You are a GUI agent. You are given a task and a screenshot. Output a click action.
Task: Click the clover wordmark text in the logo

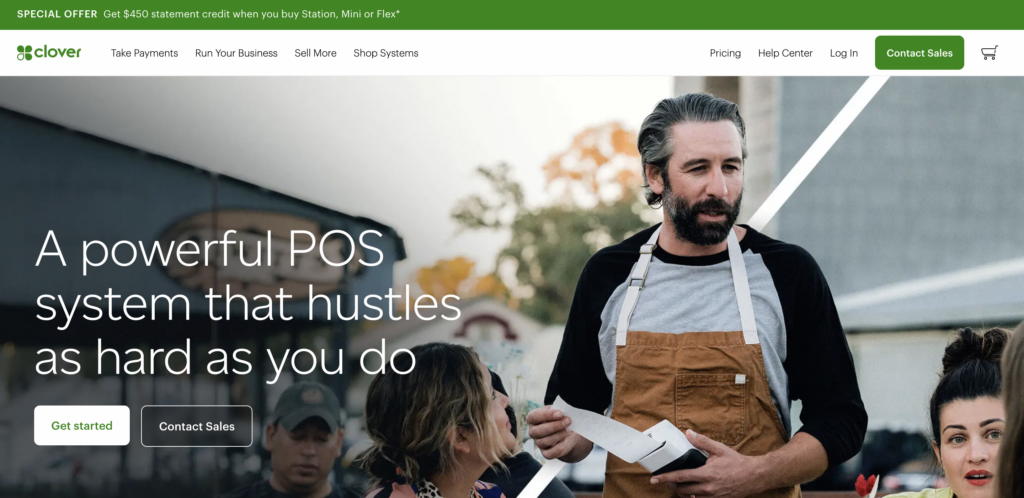[x=58, y=52]
